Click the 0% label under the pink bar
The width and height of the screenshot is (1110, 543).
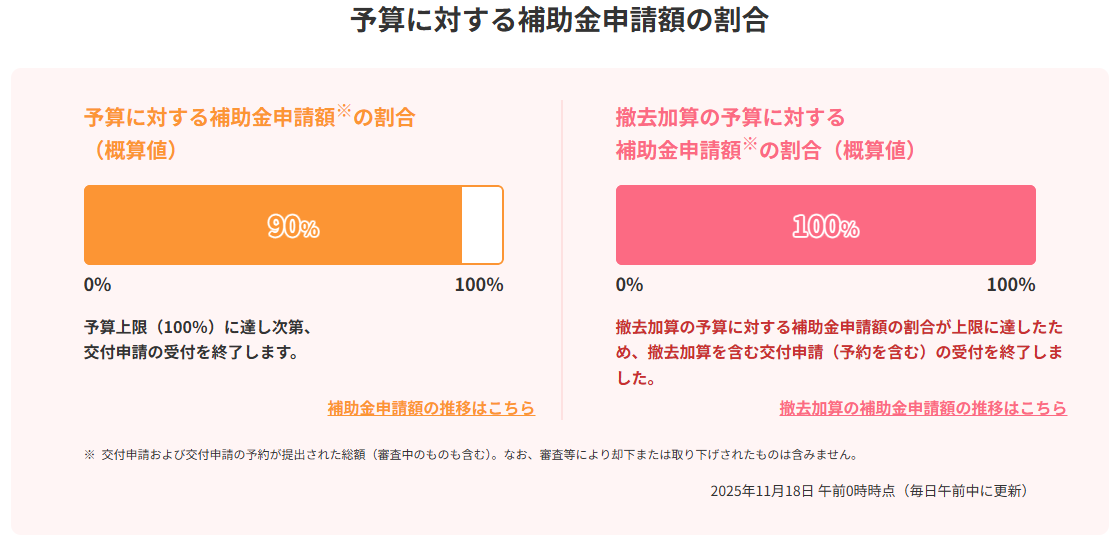pos(629,284)
